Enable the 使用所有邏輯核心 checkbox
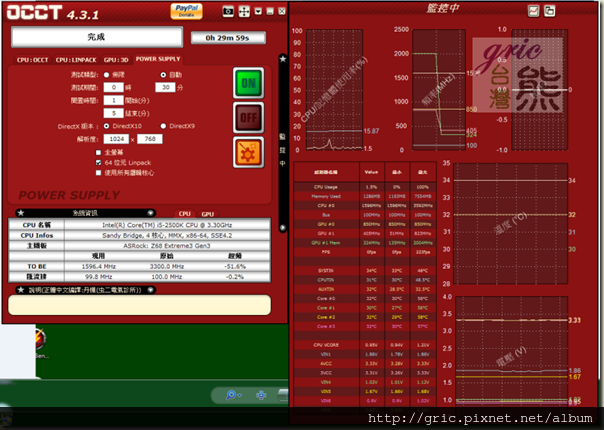604x430 pixels. tap(99, 173)
